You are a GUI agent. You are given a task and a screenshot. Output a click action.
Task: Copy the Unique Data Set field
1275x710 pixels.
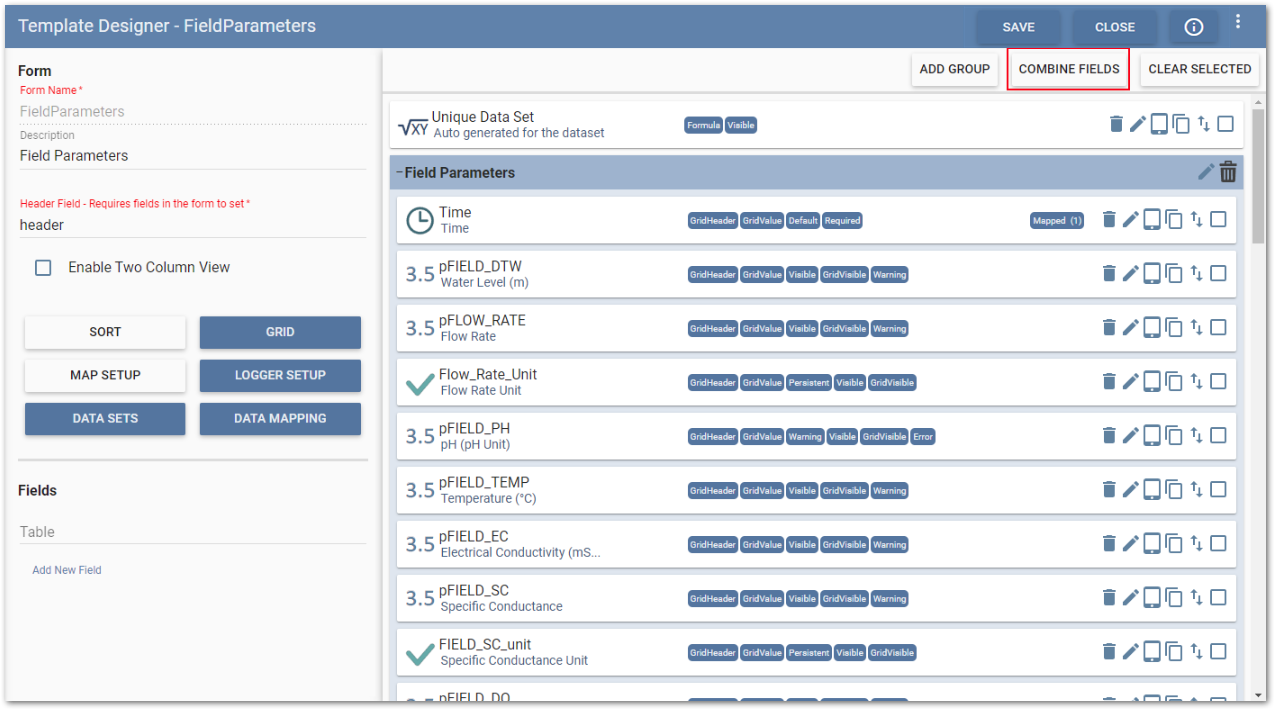pyautogui.click(x=1181, y=124)
